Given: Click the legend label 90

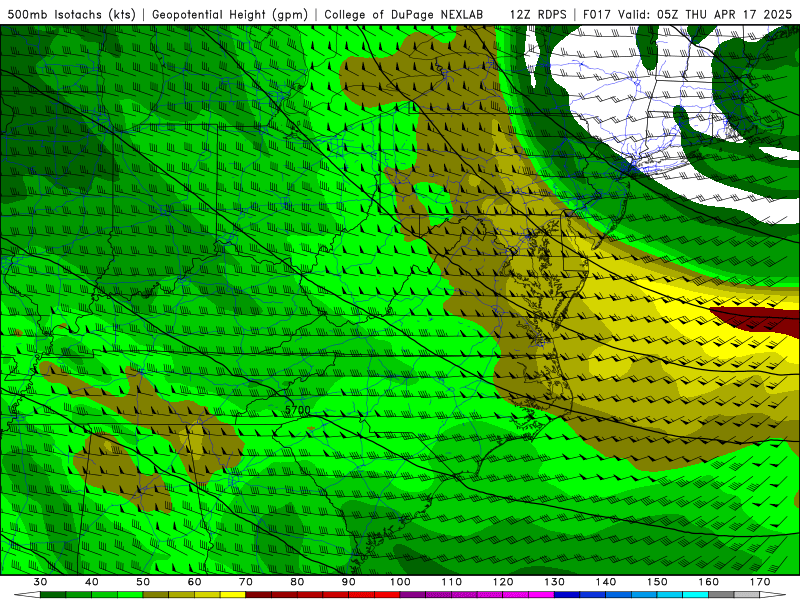Looking at the screenshot, I should (x=348, y=582).
